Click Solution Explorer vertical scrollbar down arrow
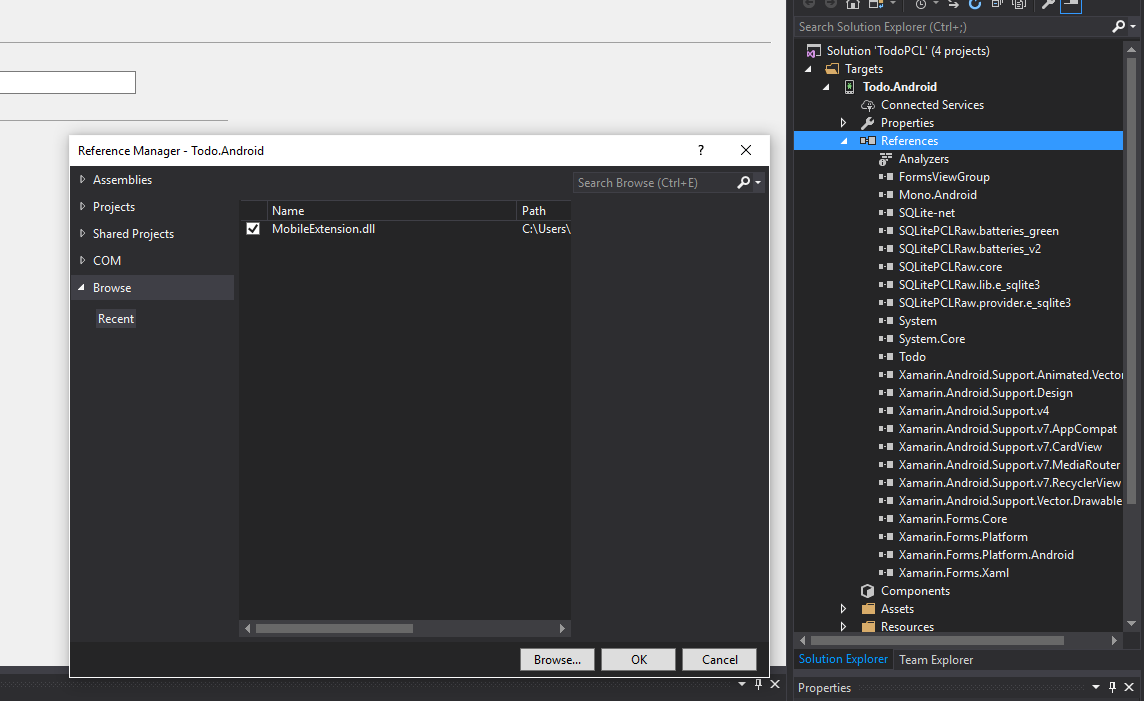Image resolution: width=1144 pixels, height=701 pixels. click(x=1132, y=624)
